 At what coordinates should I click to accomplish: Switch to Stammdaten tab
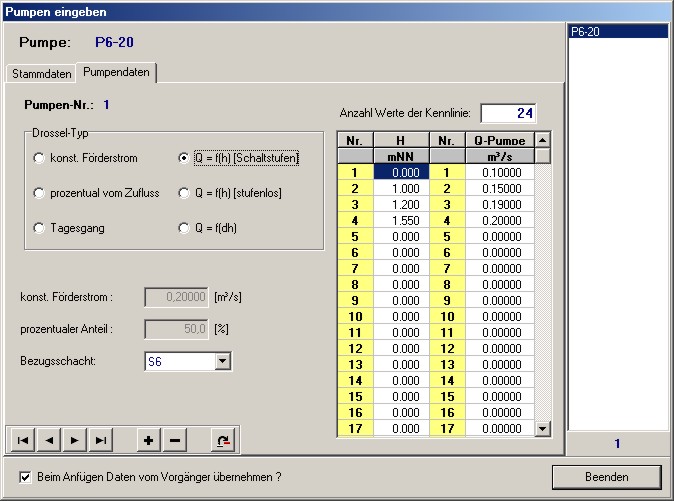(42, 73)
